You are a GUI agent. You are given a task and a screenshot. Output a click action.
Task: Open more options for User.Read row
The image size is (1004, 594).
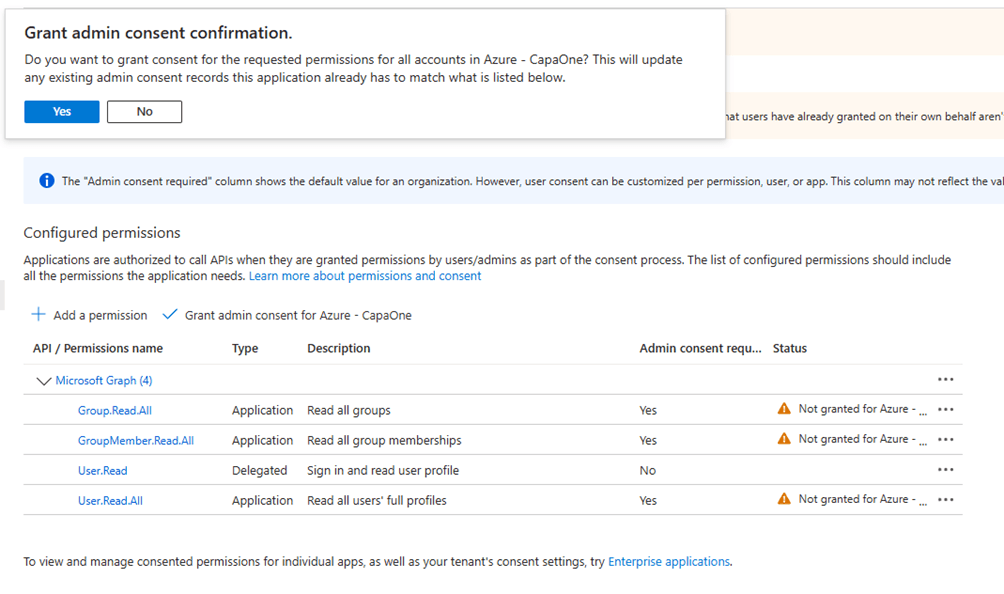[x=946, y=470]
